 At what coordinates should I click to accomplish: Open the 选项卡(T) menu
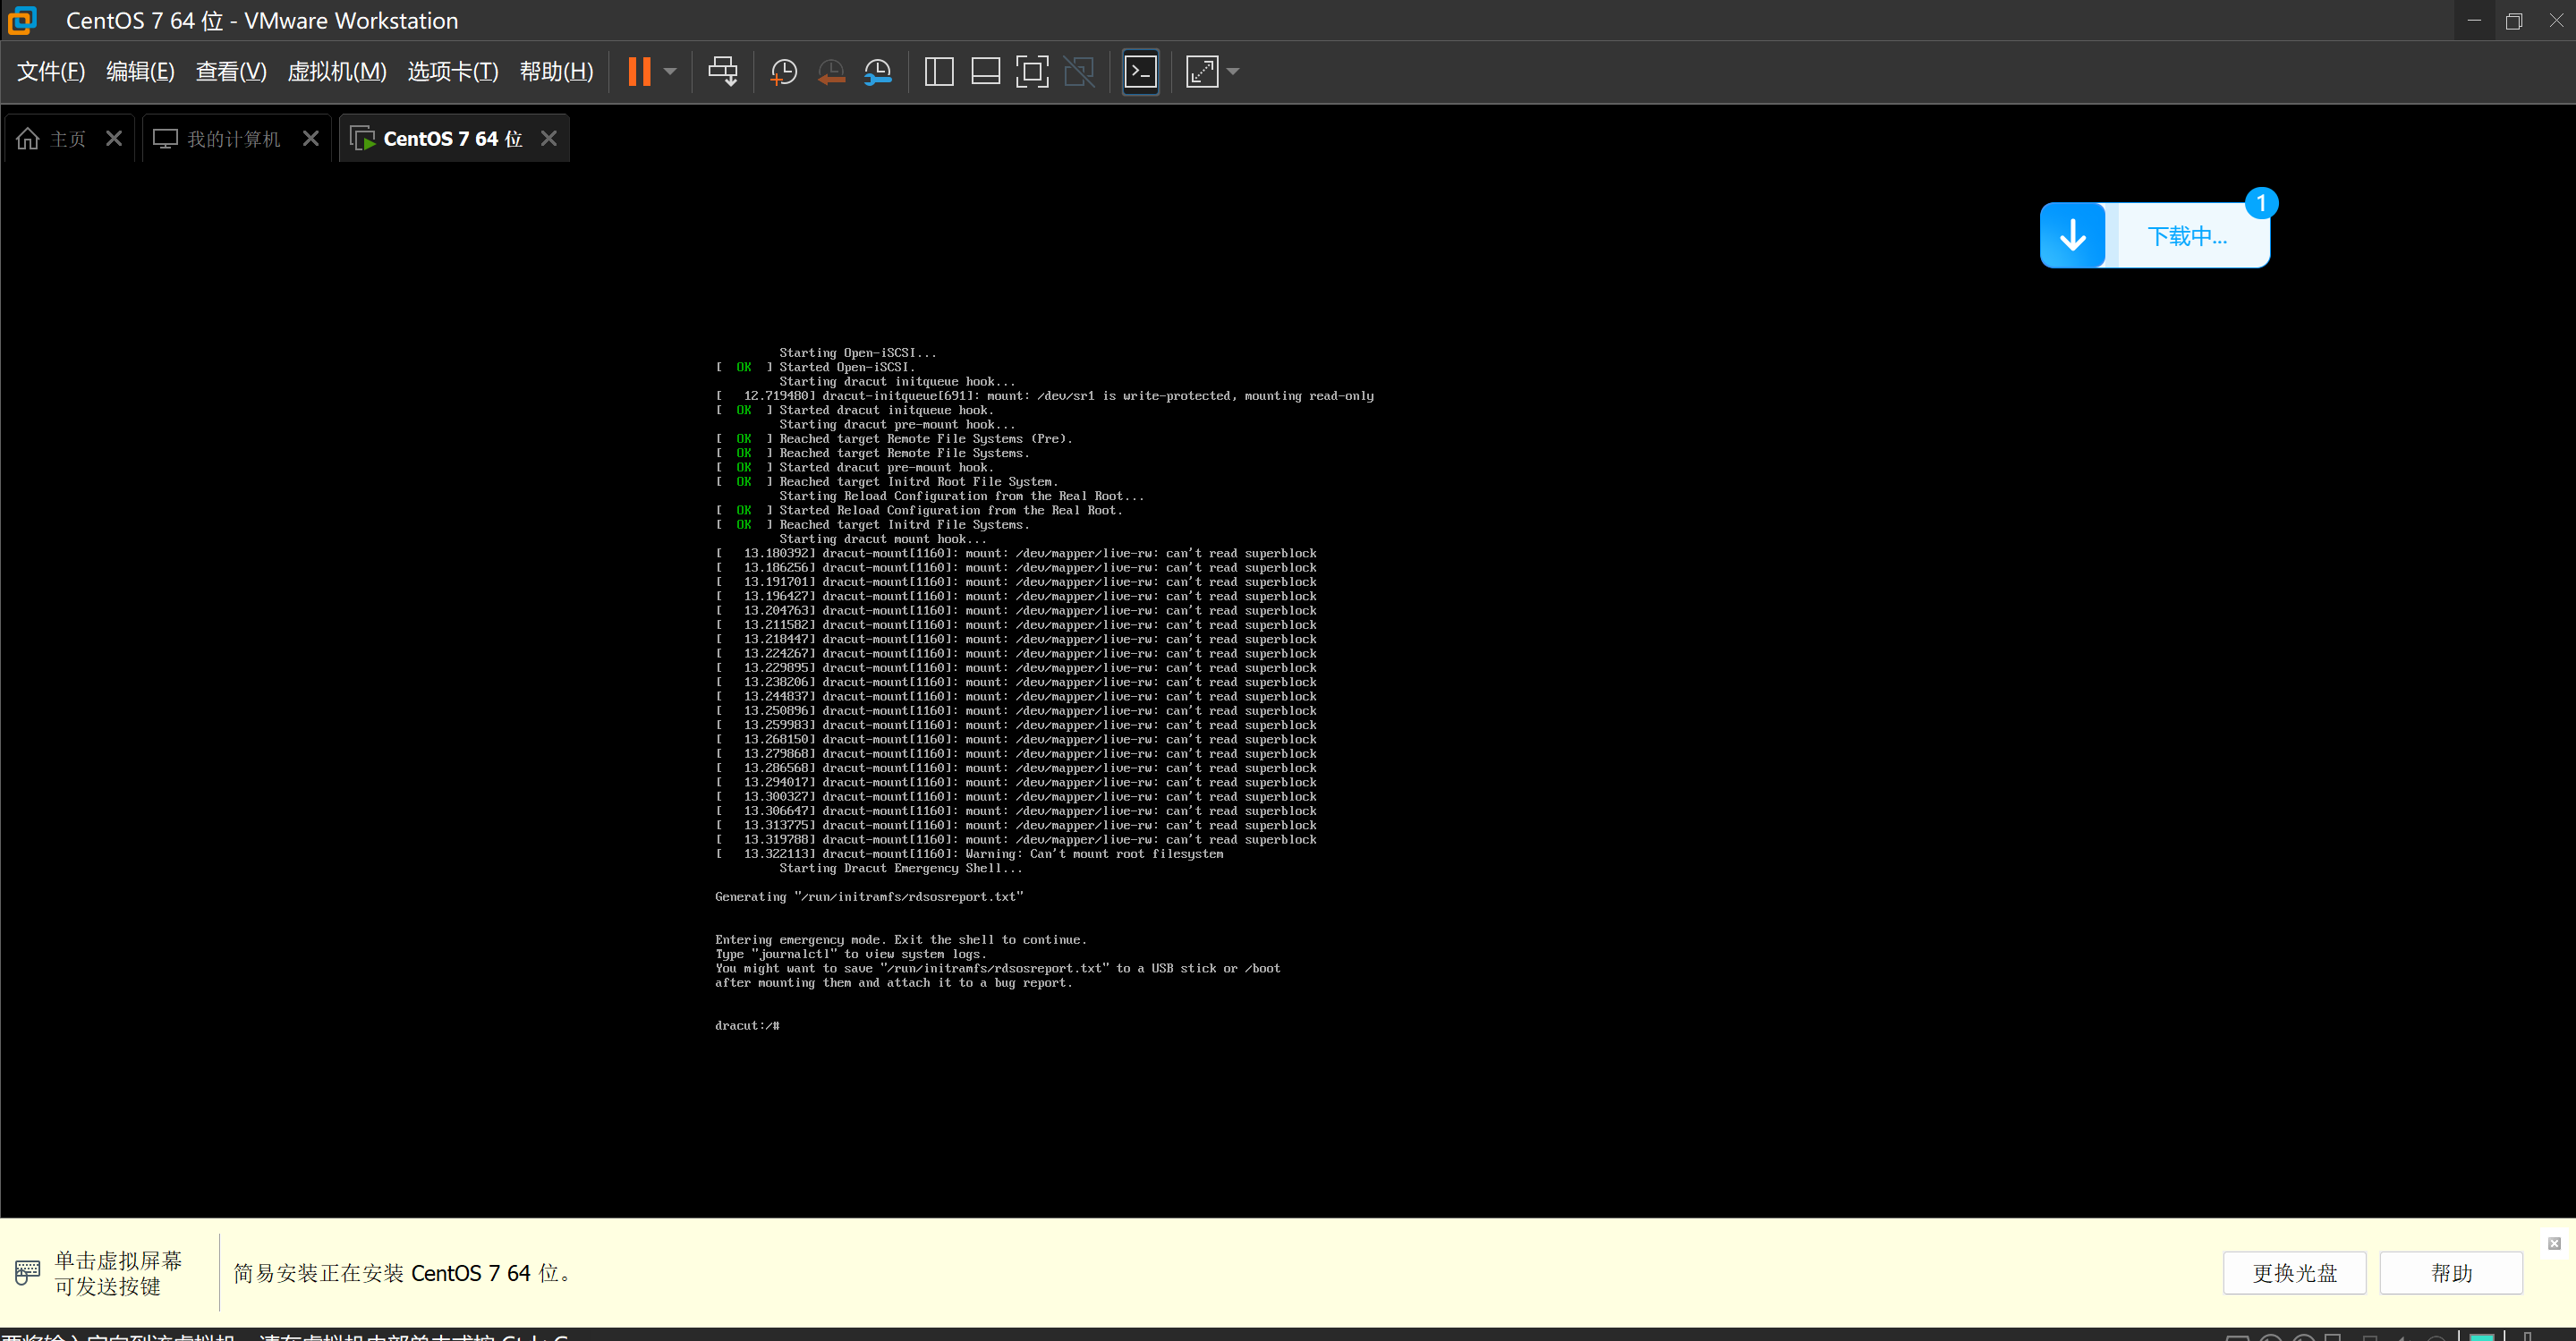point(452,71)
